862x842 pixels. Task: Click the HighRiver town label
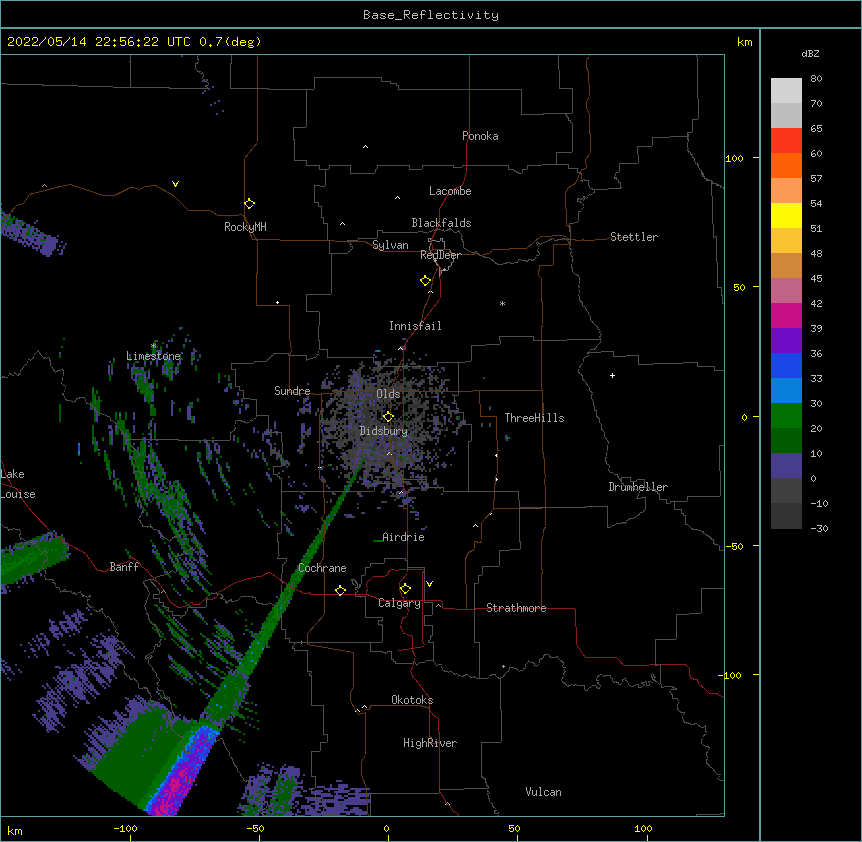click(x=430, y=743)
